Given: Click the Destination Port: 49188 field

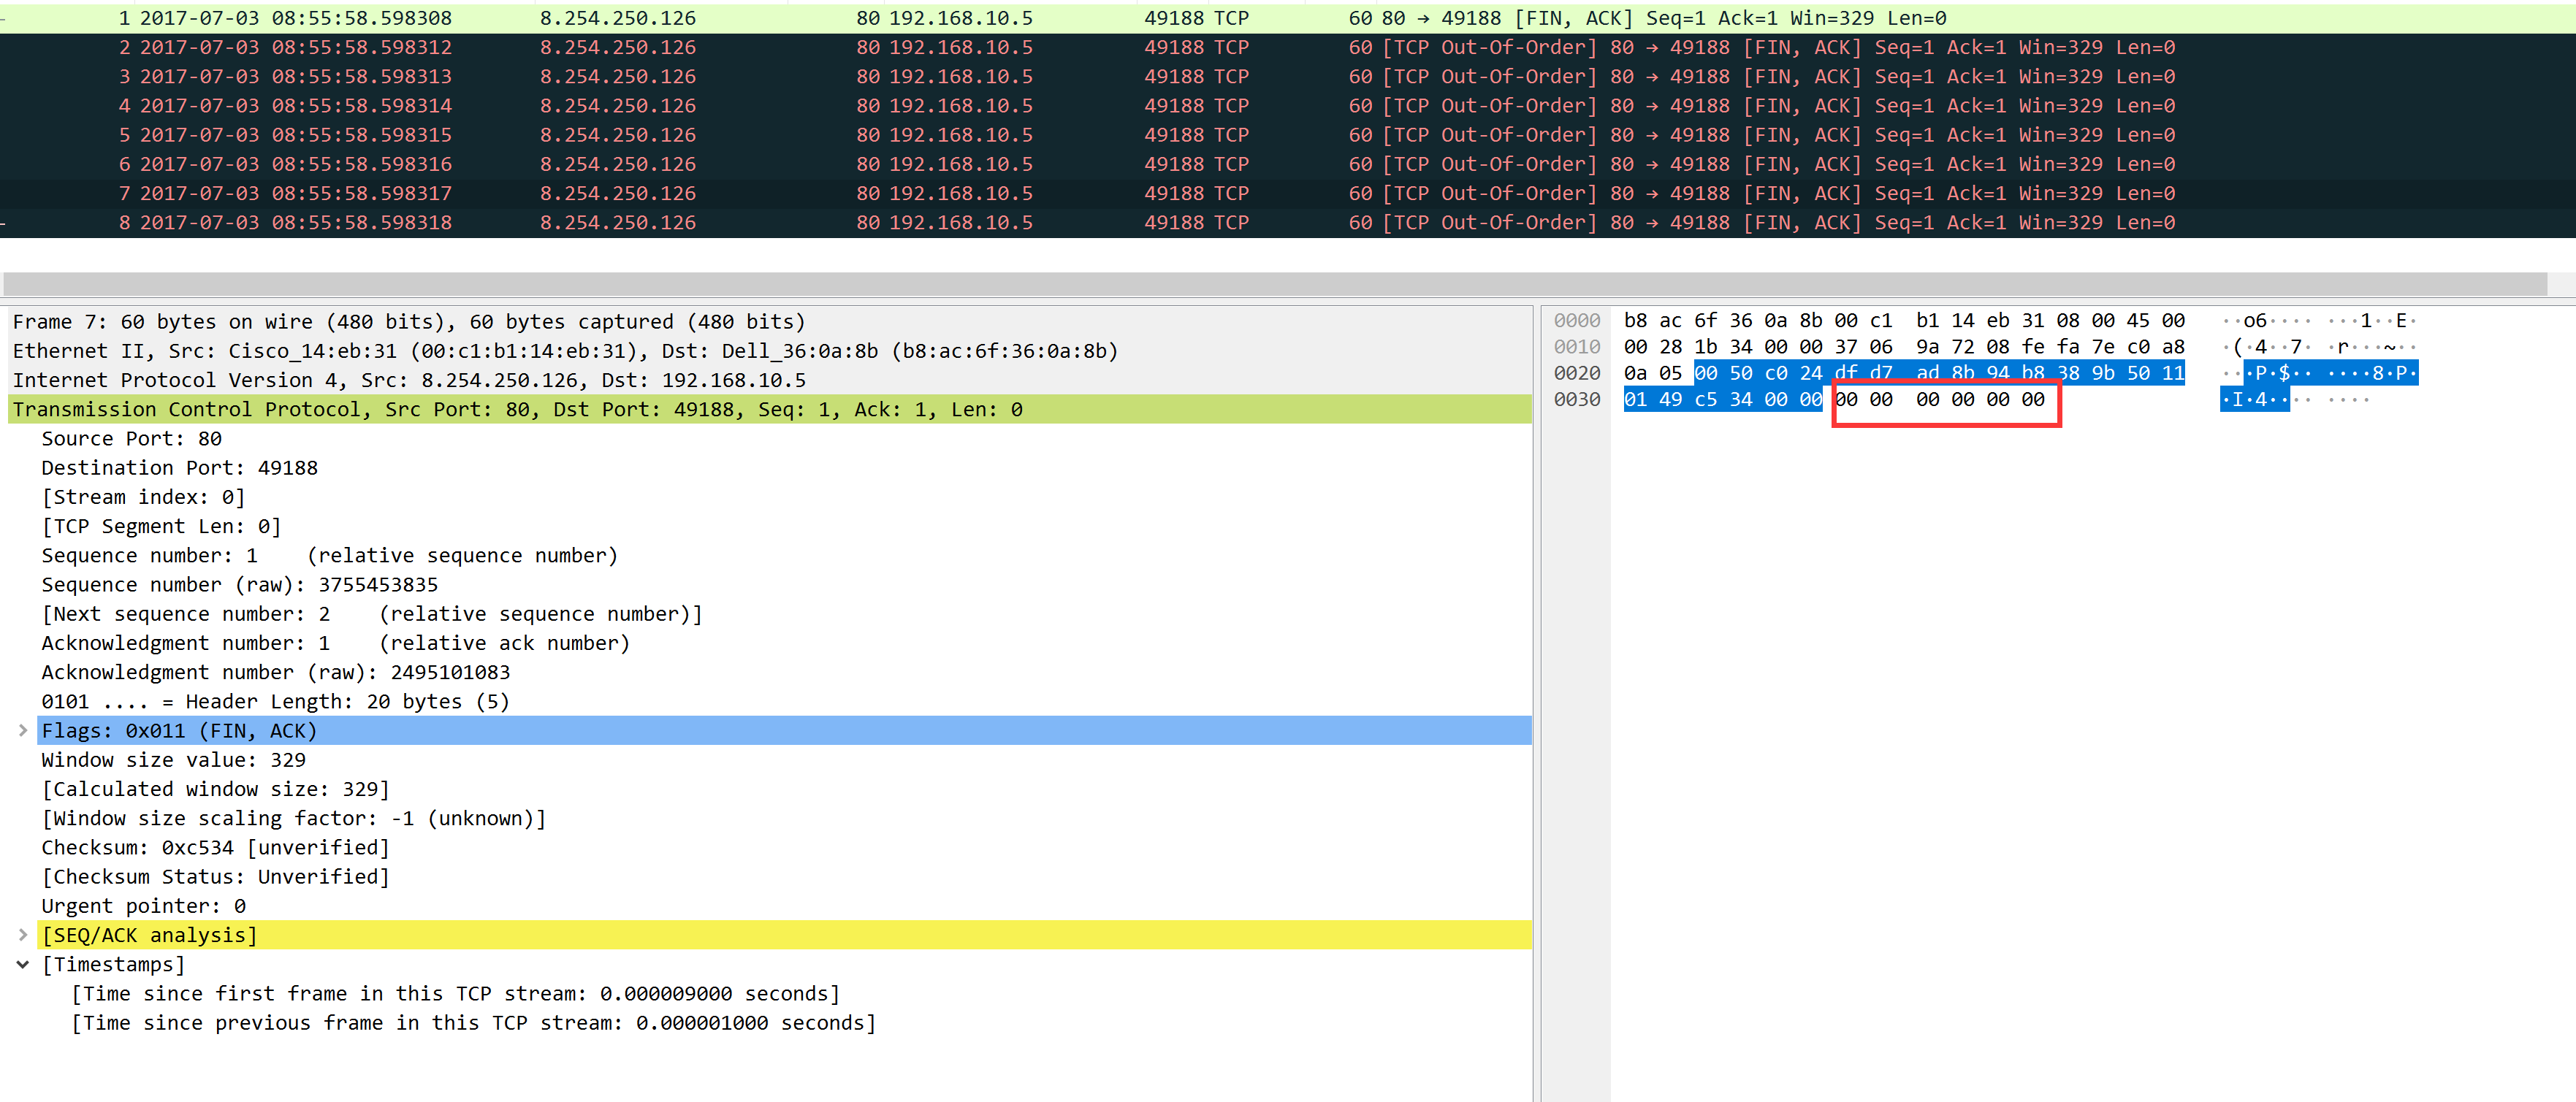Looking at the screenshot, I should click(180, 467).
